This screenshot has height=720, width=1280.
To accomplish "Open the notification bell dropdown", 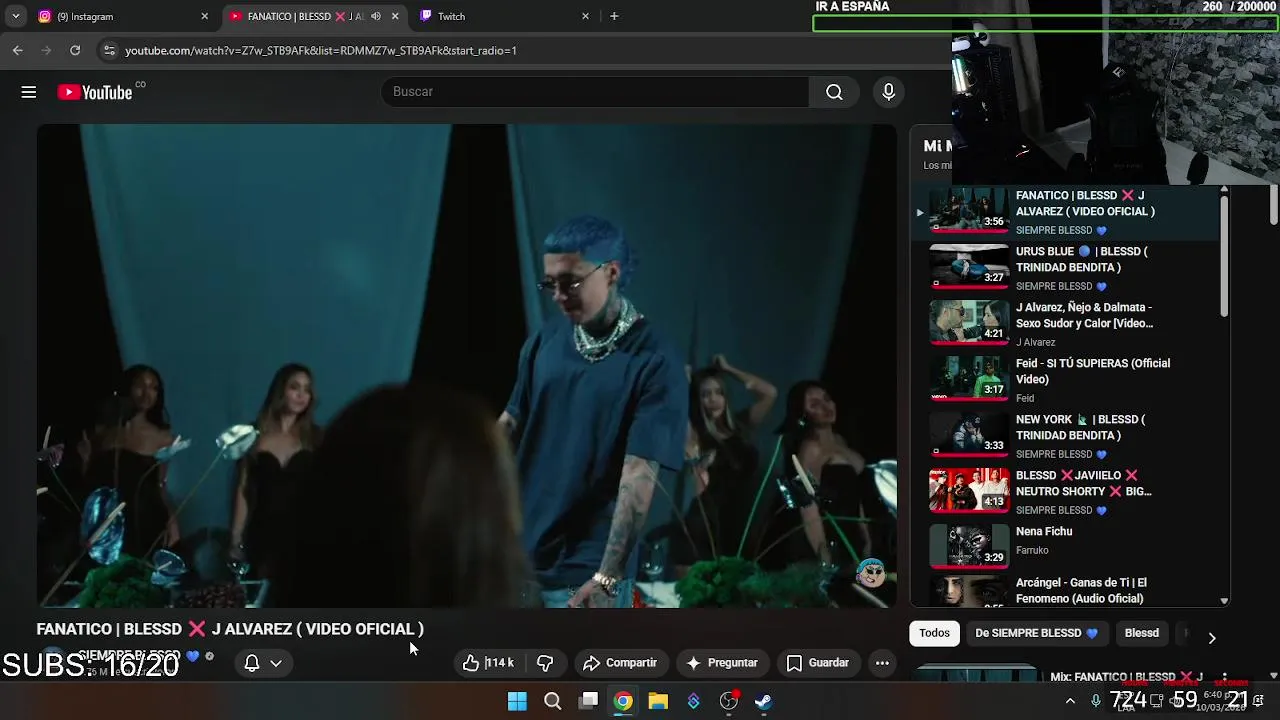I will coord(263,663).
